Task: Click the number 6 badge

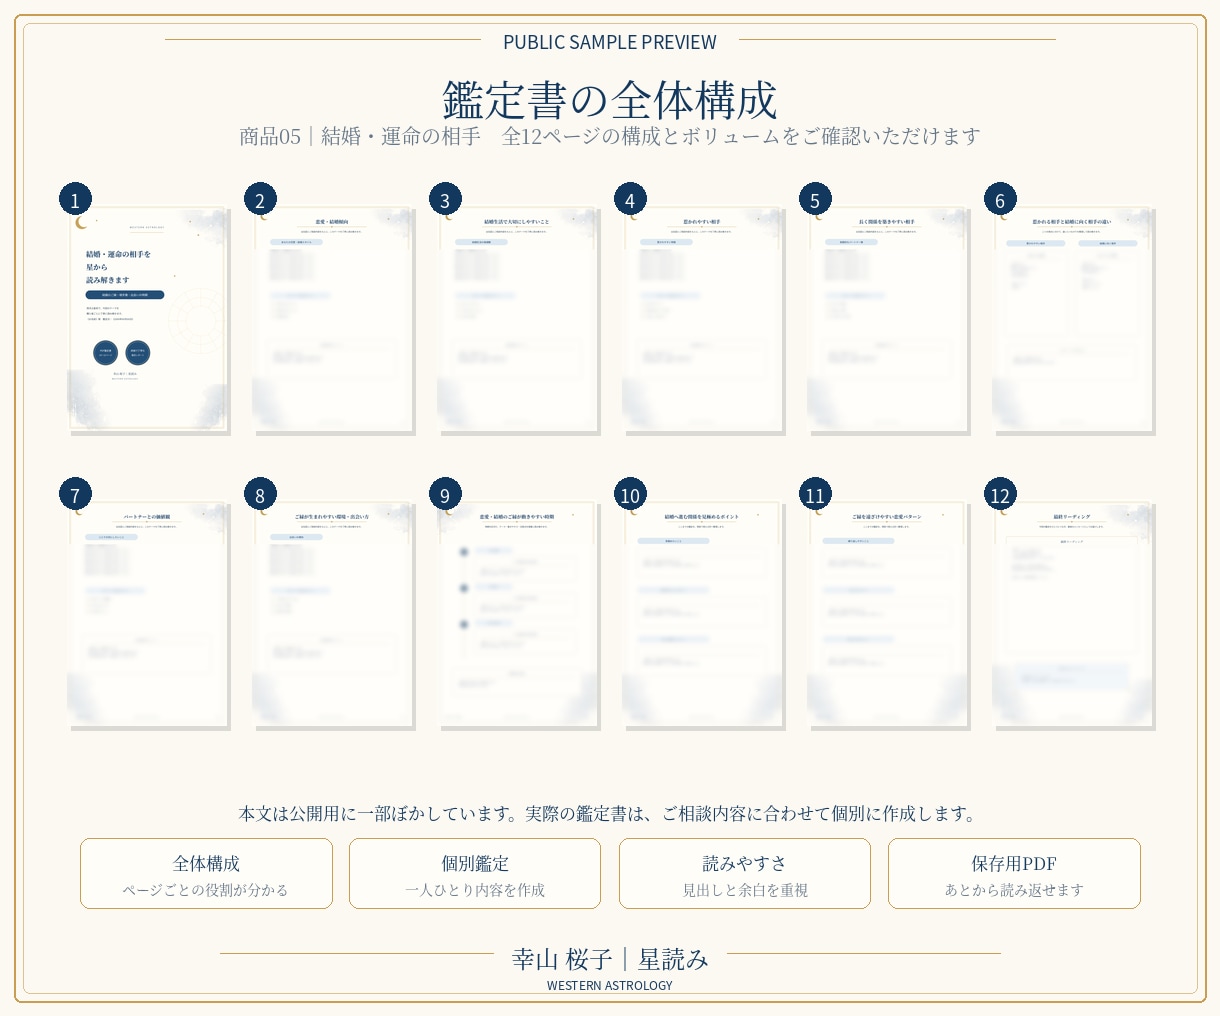Action: coord(1000,199)
